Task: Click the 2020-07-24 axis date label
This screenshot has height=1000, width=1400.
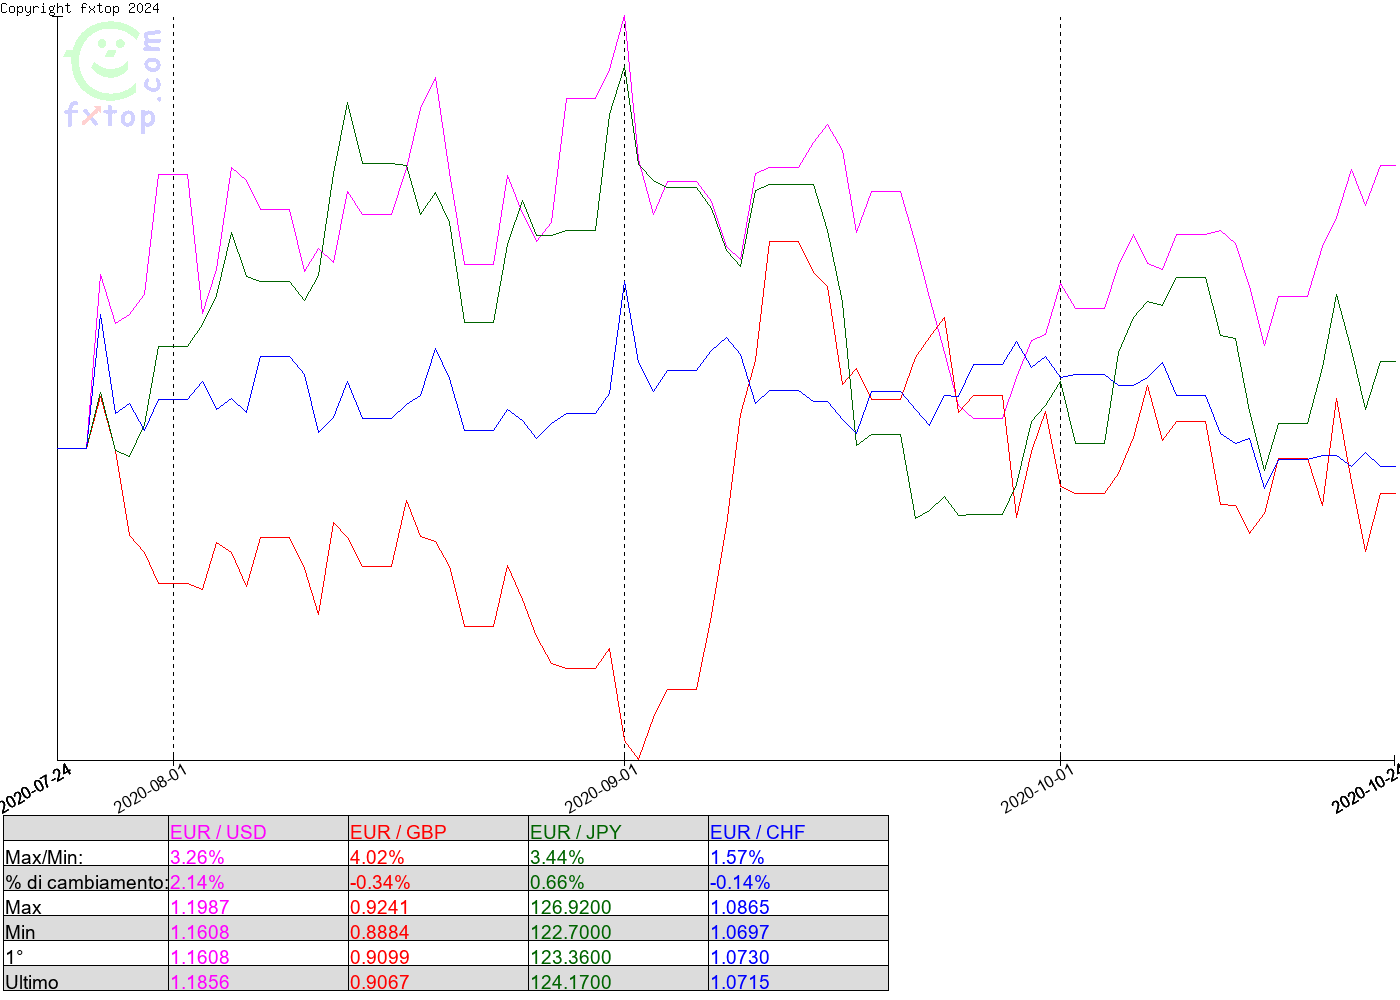Action: pyautogui.click(x=36, y=789)
